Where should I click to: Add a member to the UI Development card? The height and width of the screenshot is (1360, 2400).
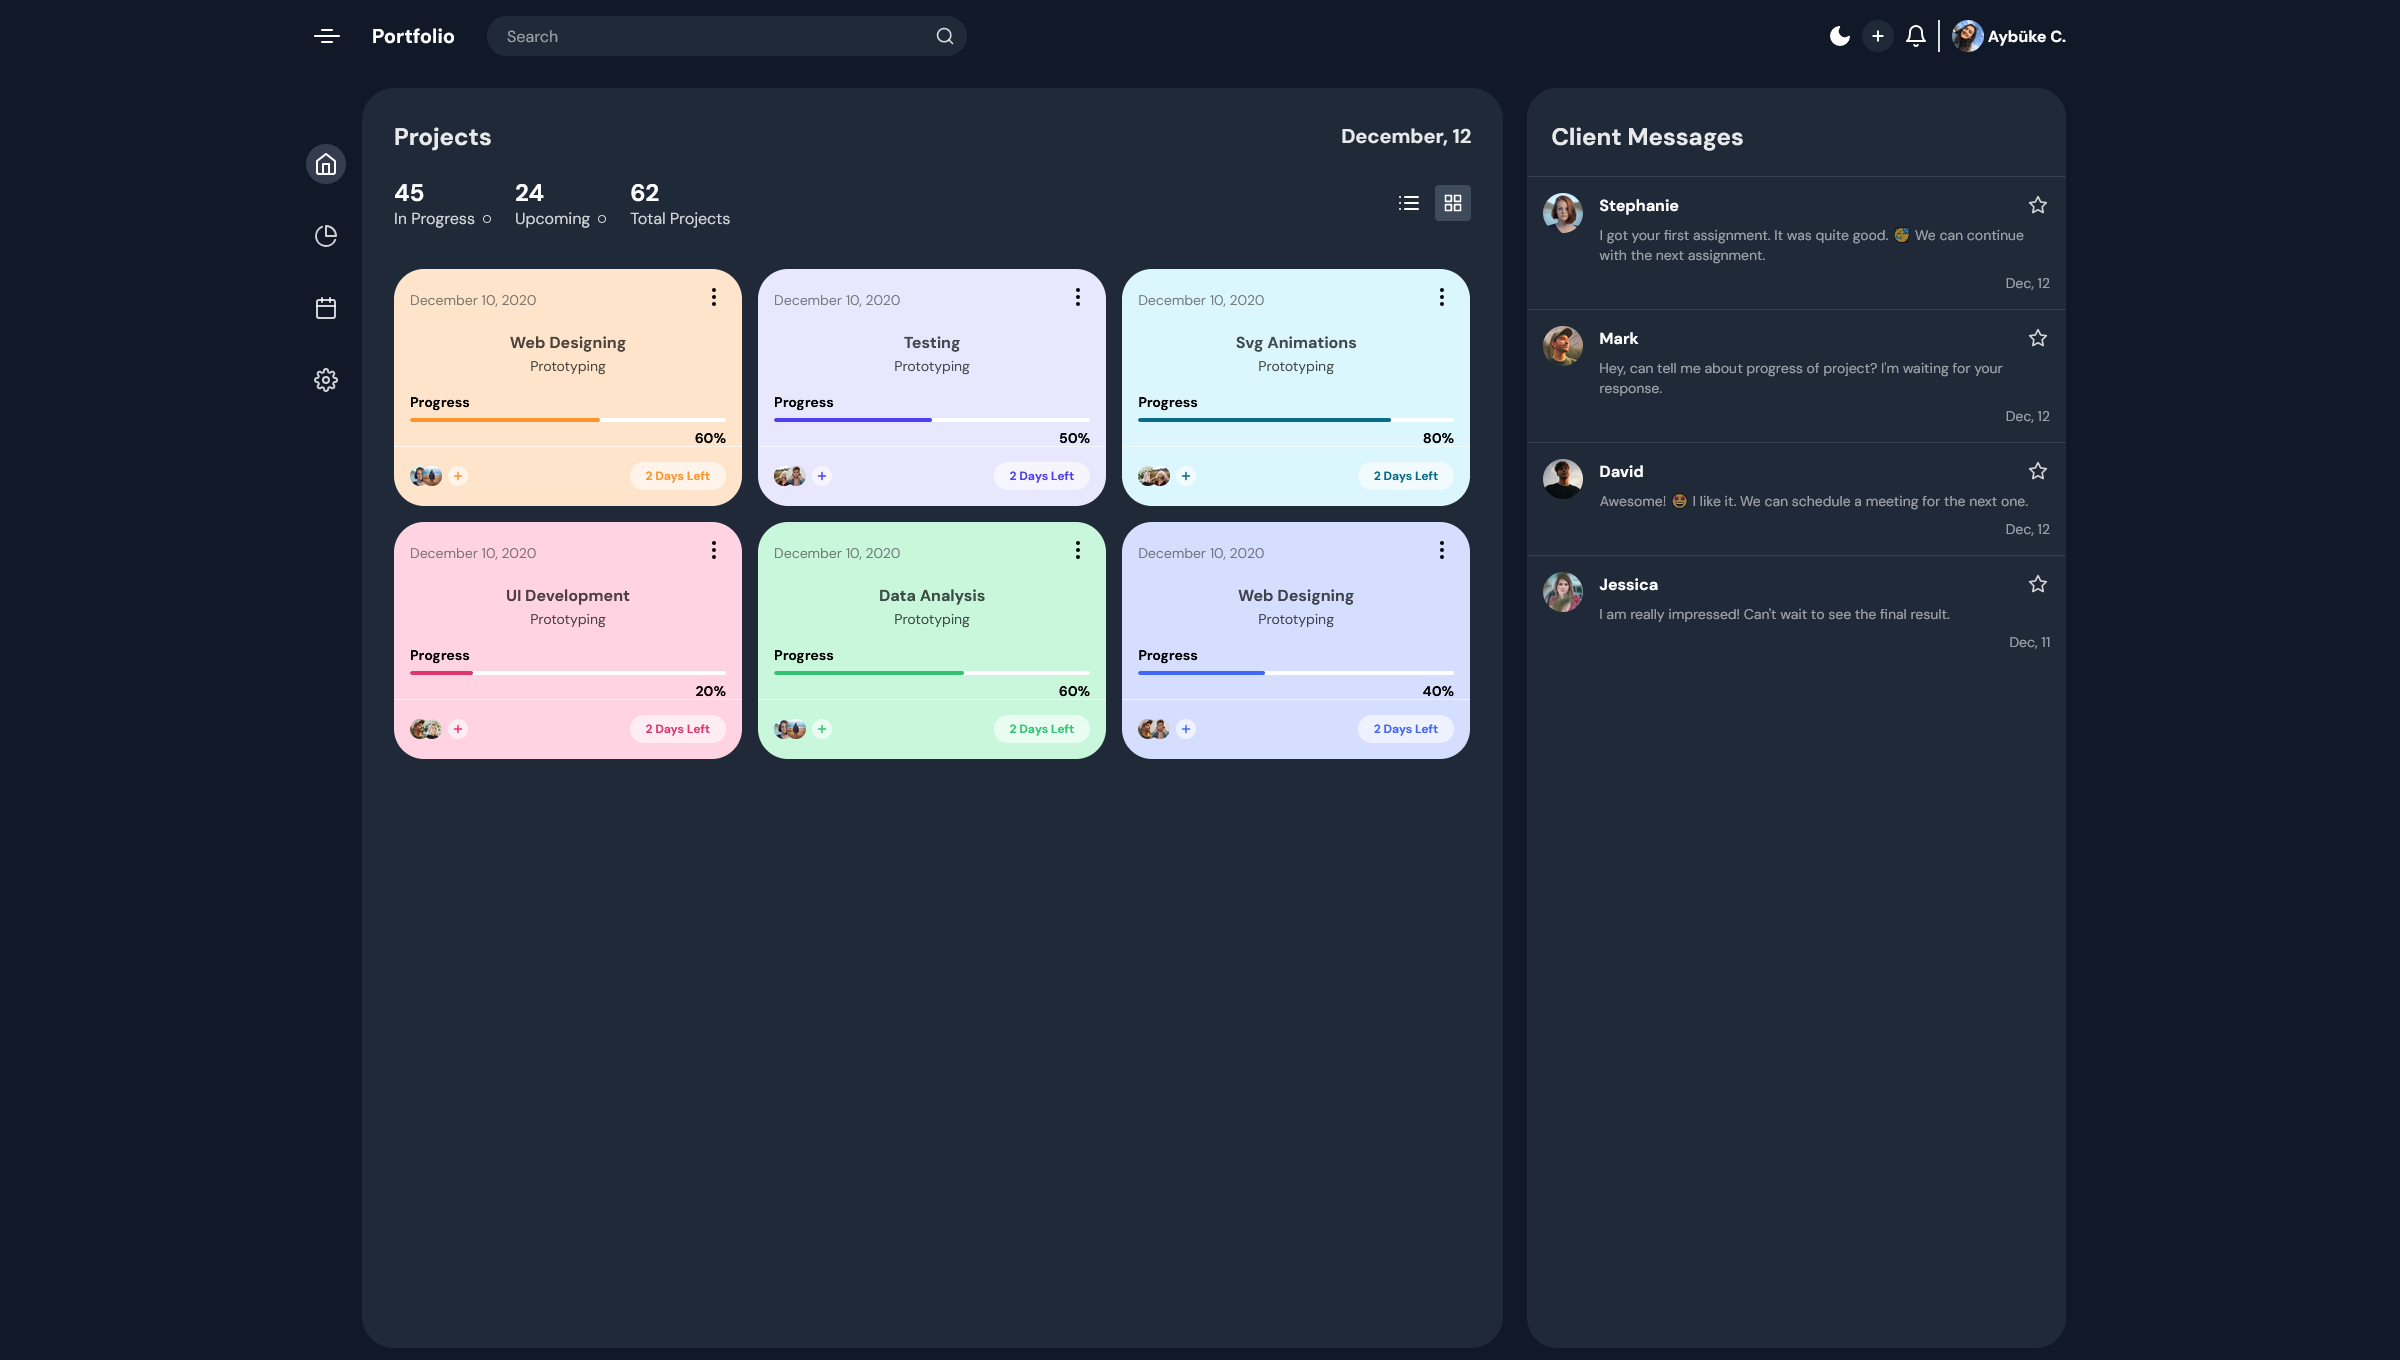pyautogui.click(x=458, y=729)
